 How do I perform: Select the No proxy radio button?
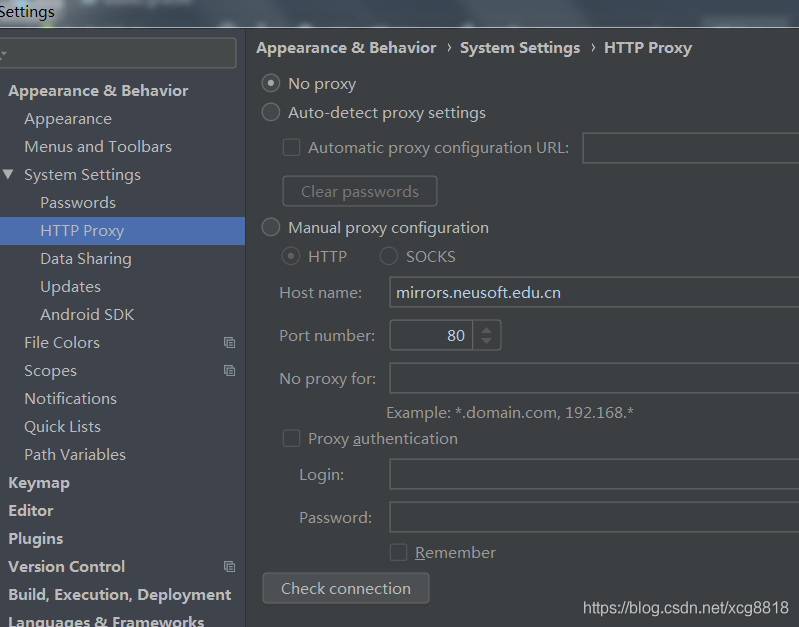271,84
